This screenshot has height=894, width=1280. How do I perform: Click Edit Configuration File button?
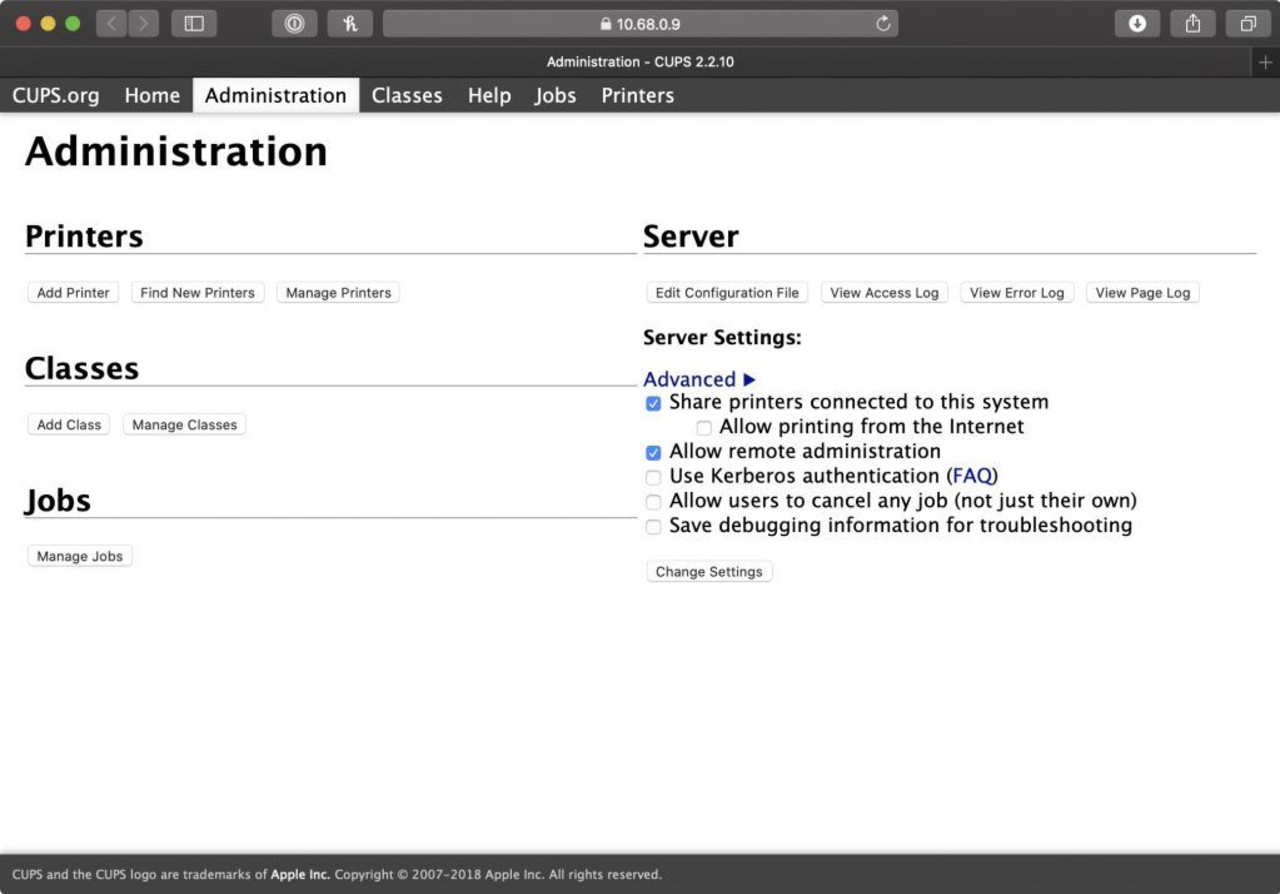(x=727, y=293)
